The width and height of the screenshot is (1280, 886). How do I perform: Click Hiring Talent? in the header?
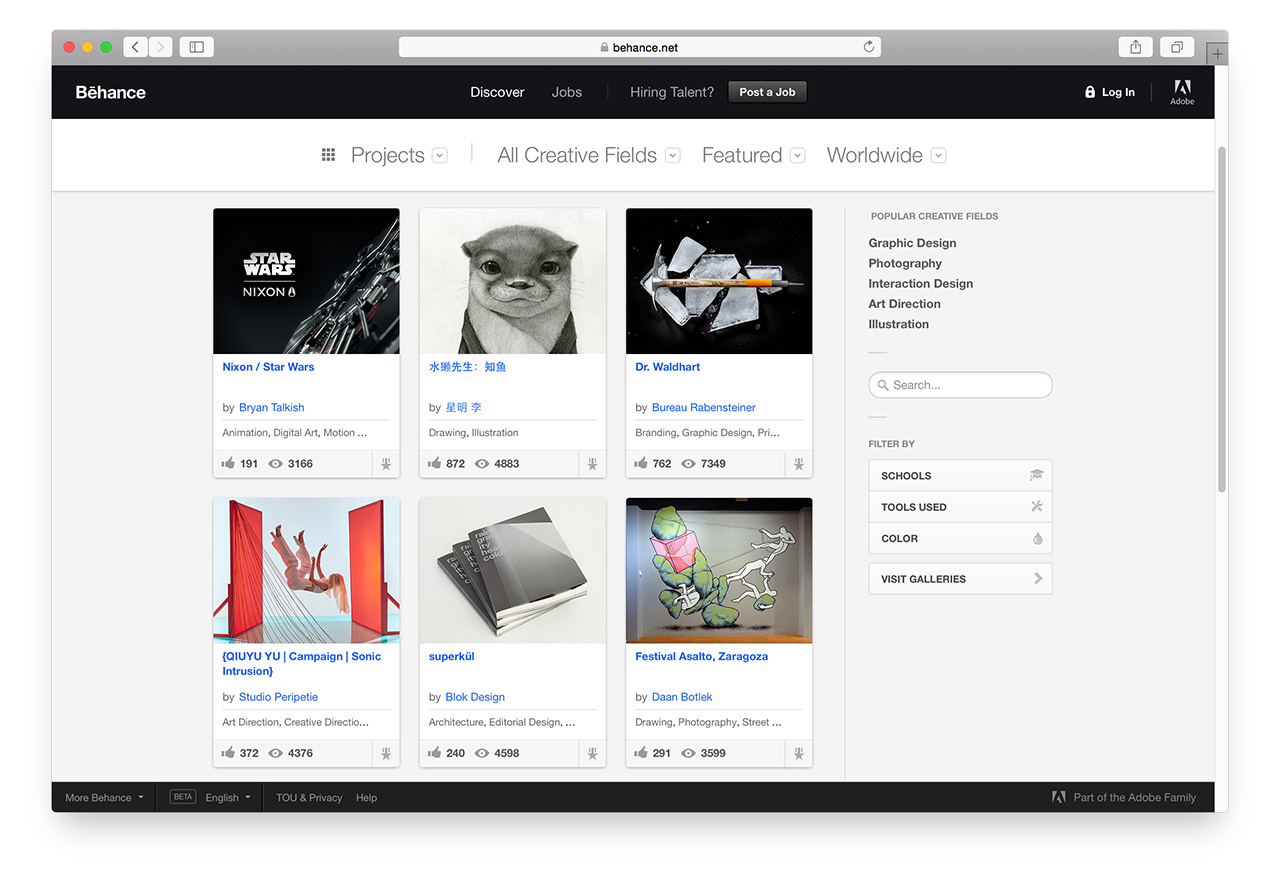672,92
